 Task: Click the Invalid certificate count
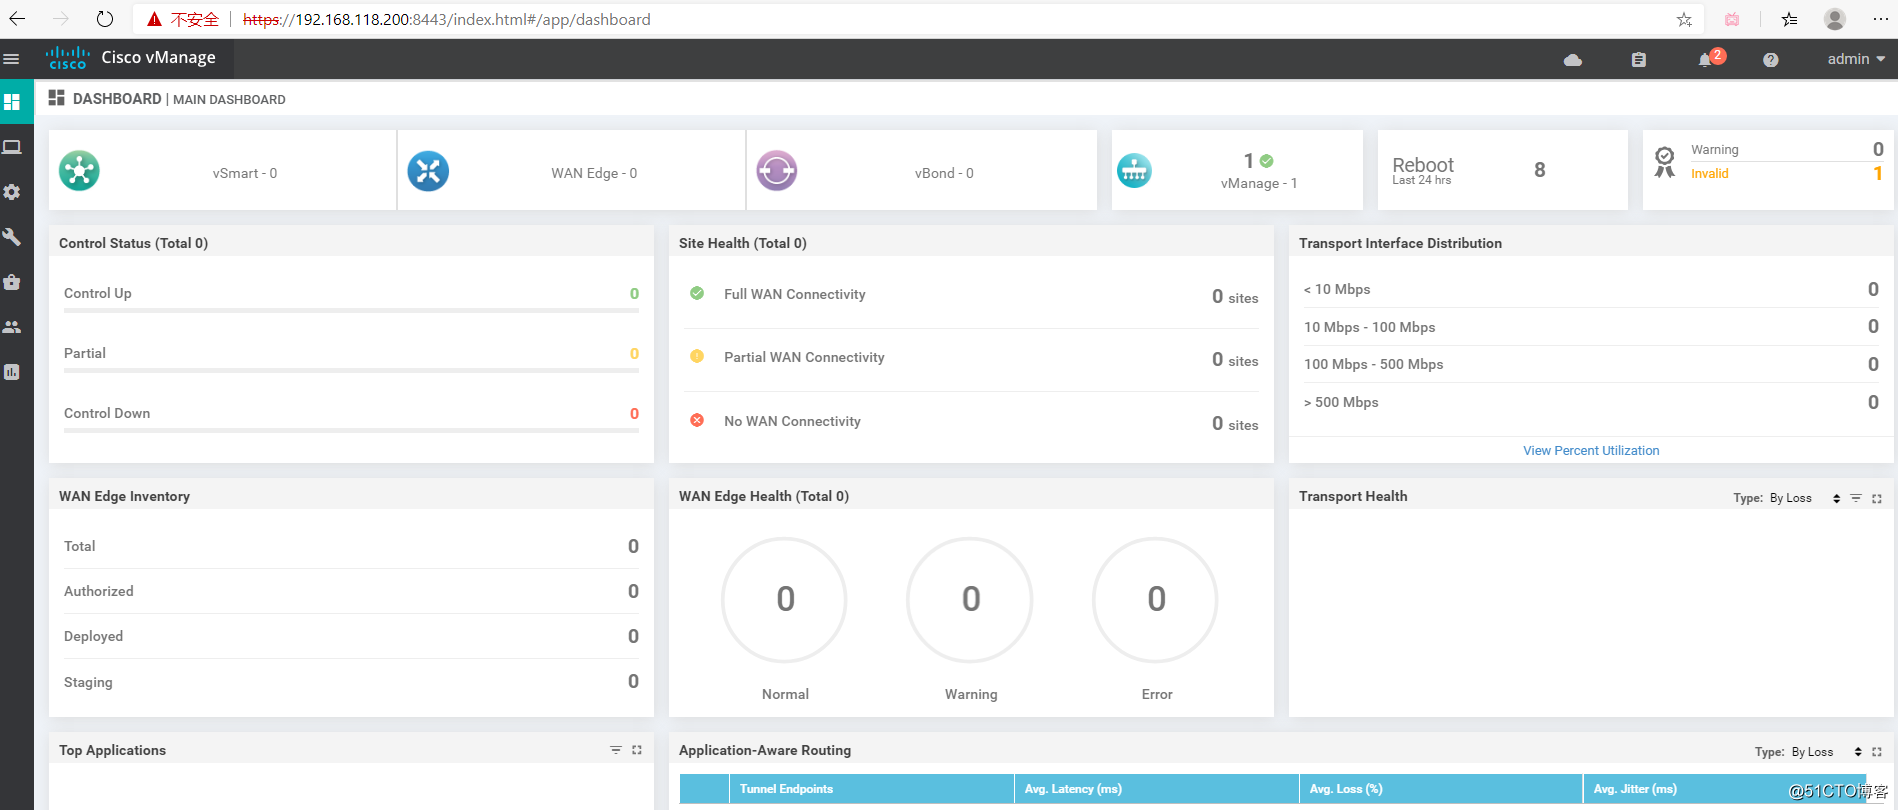(1878, 173)
